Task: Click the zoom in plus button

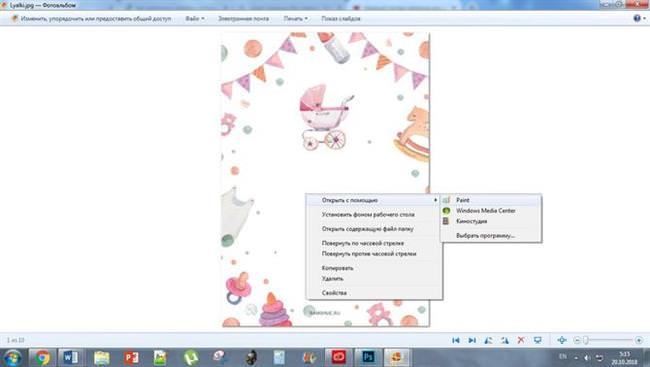Action: pyautogui.click(x=639, y=340)
